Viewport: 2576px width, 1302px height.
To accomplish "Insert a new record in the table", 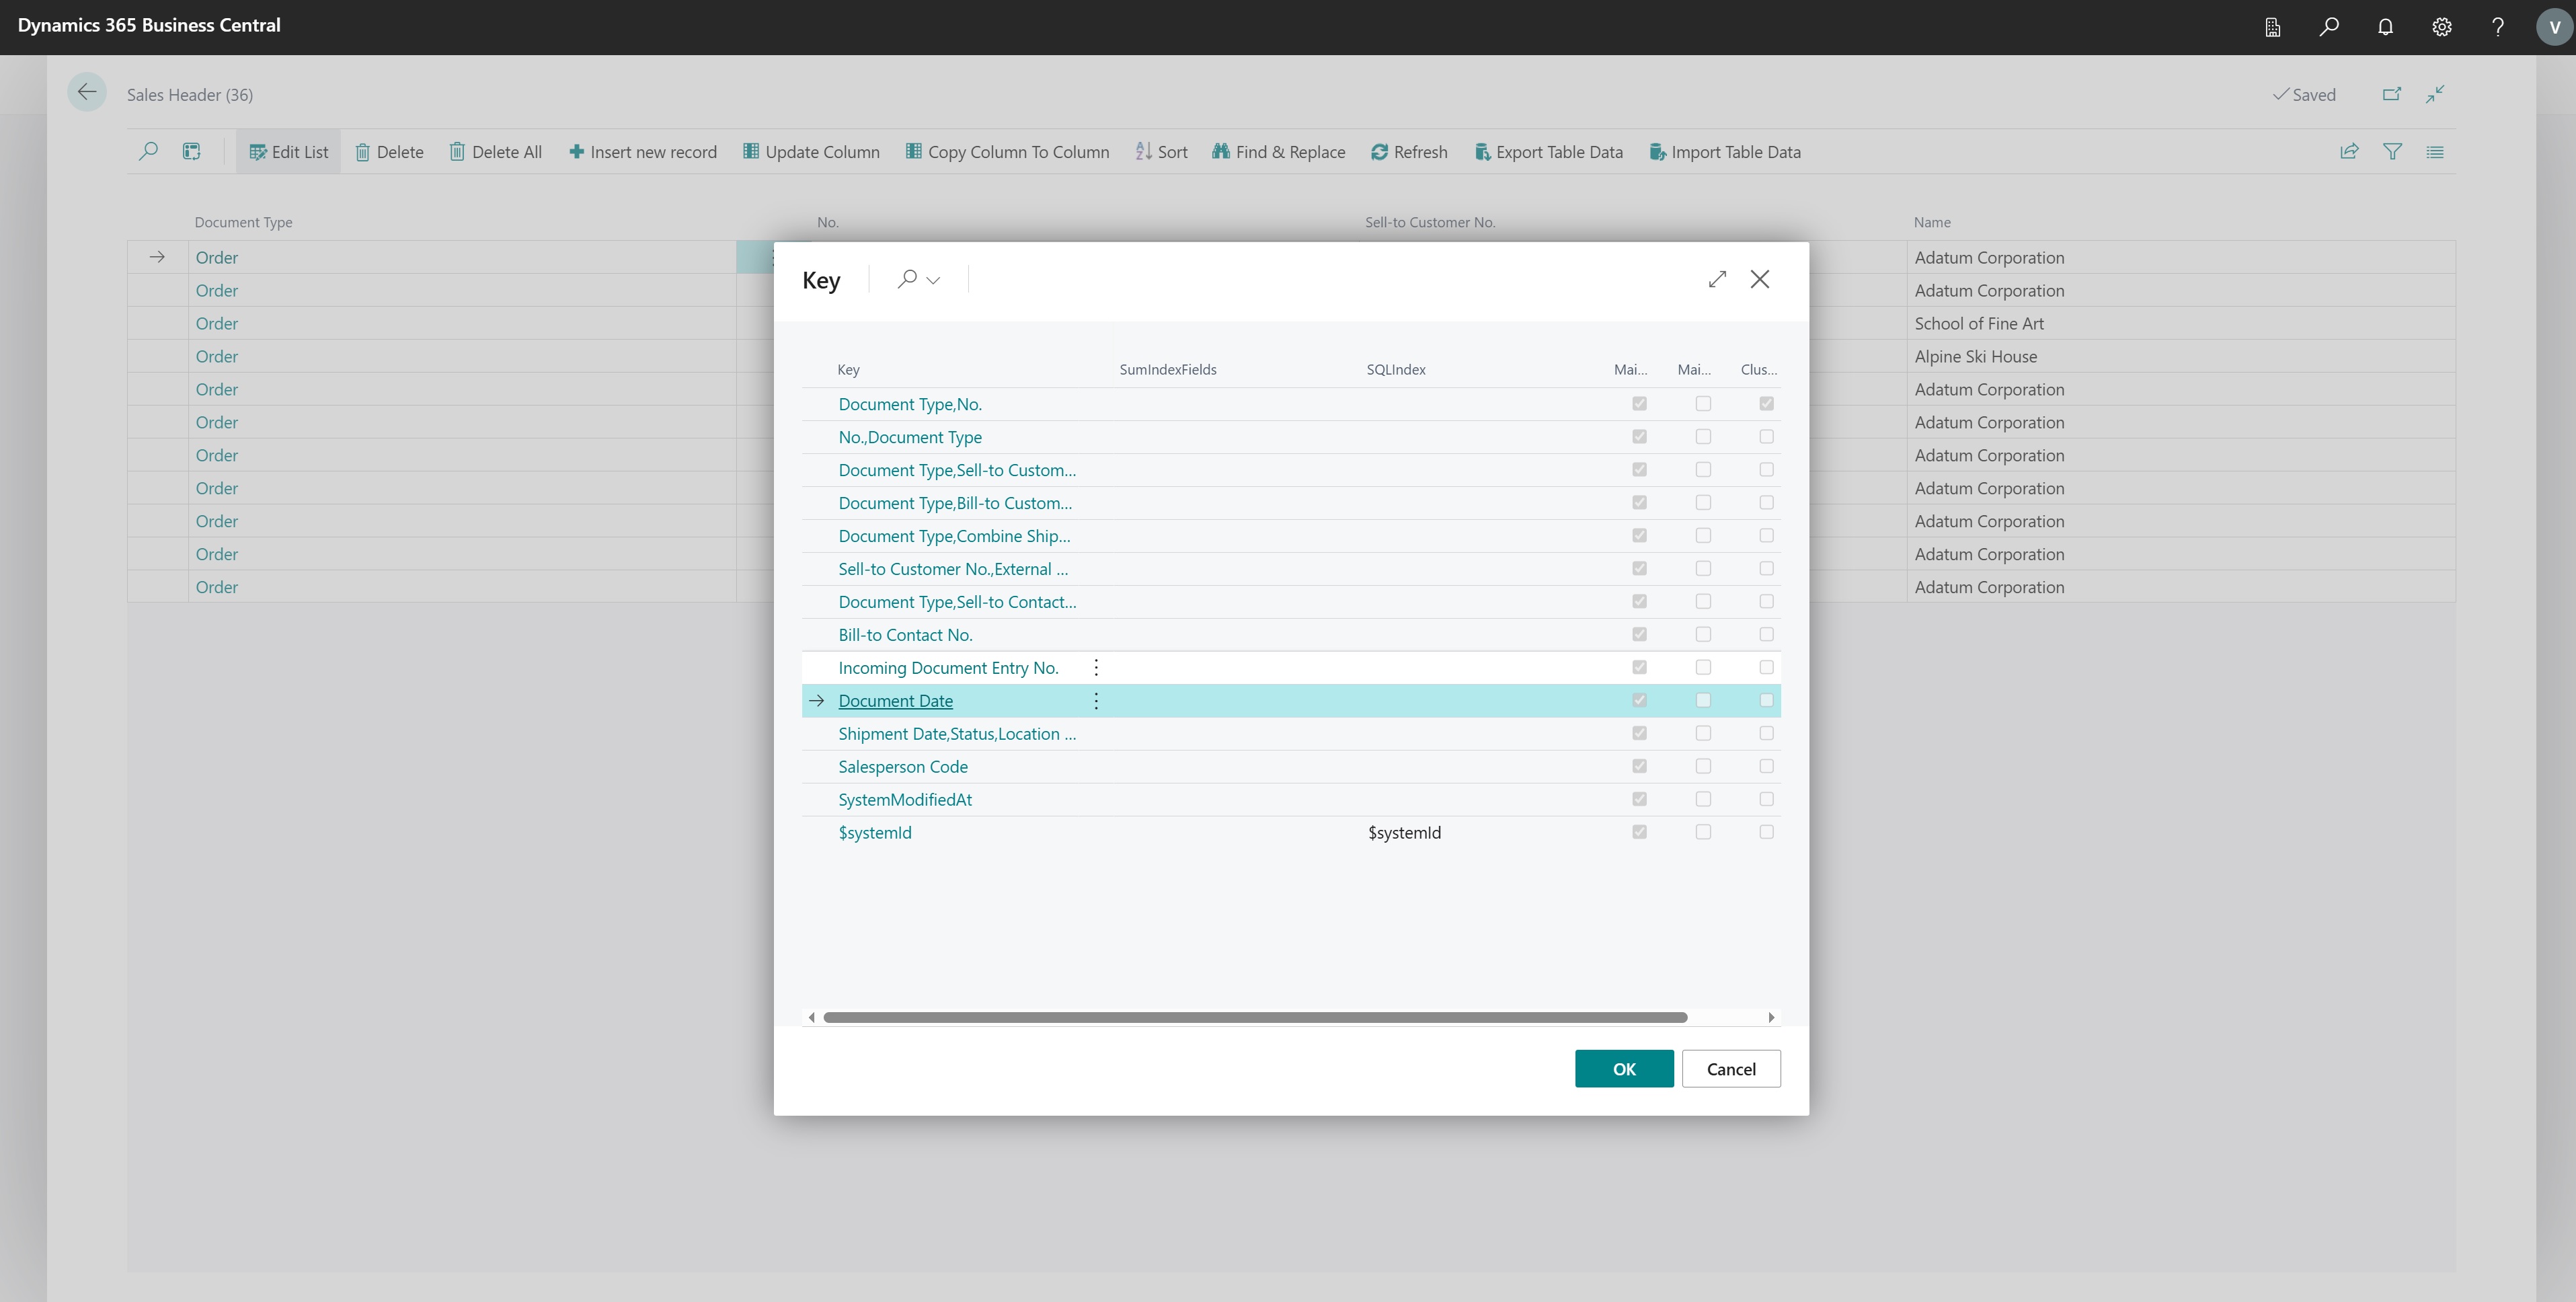I will pyautogui.click(x=643, y=151).
